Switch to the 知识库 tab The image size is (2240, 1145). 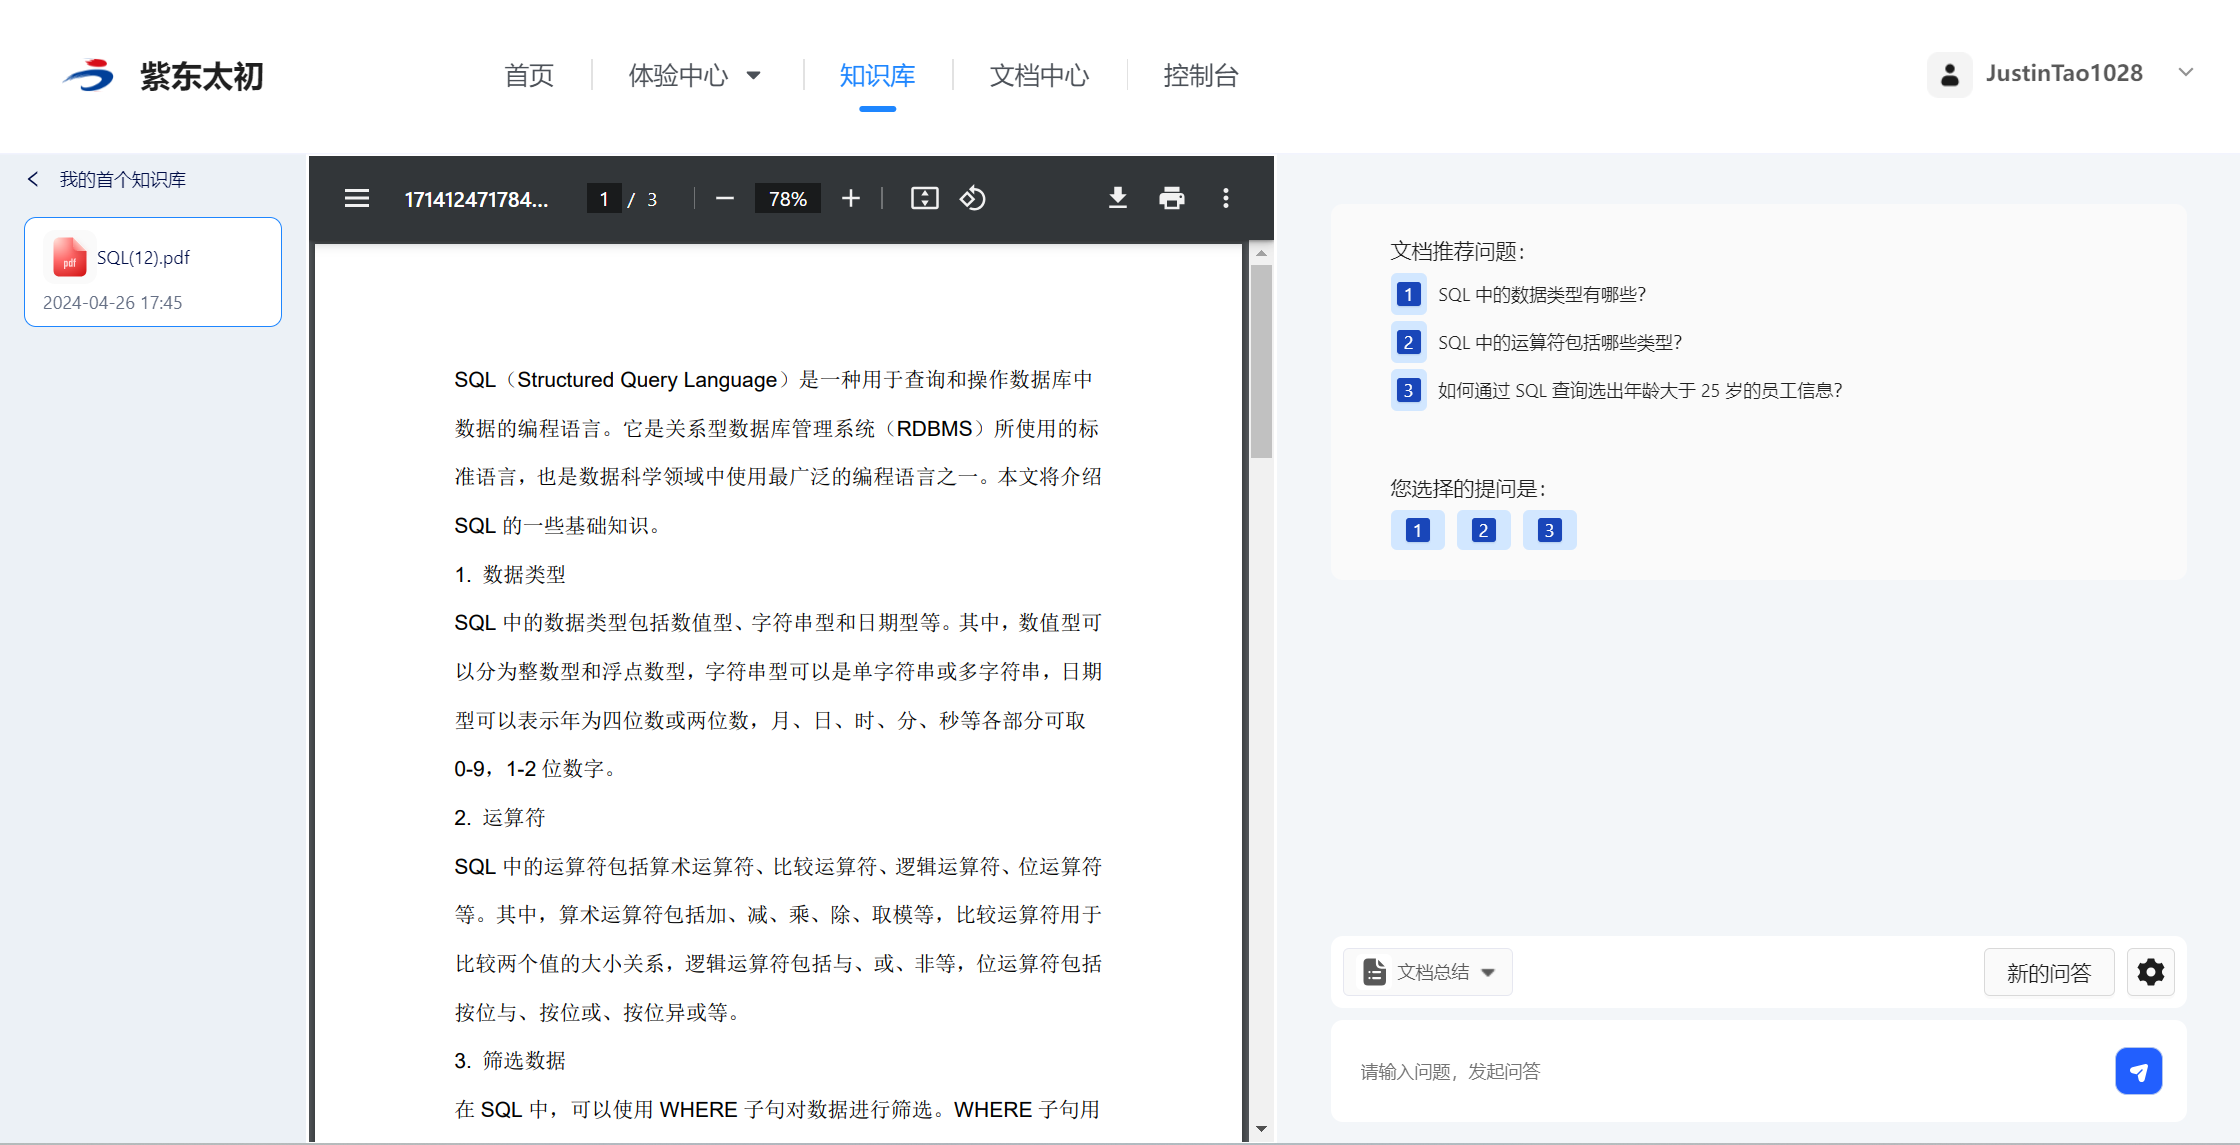(x=877, y=76)
